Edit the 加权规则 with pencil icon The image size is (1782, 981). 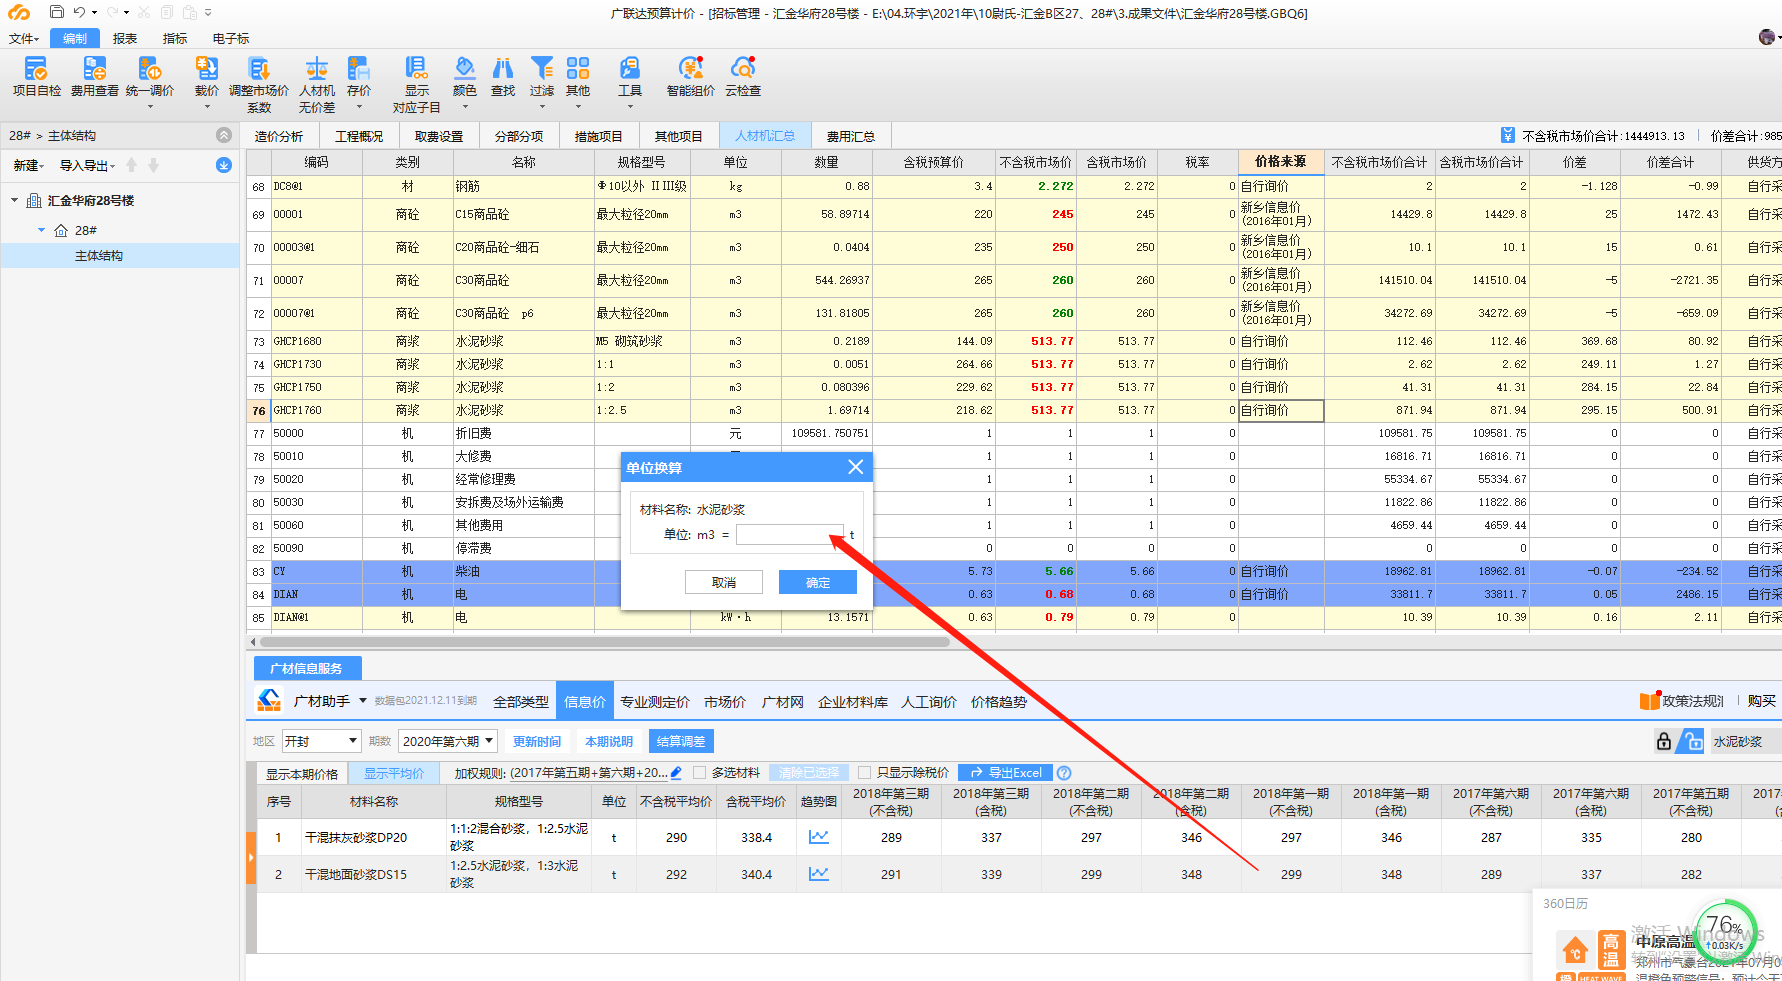tap(677, 773)
